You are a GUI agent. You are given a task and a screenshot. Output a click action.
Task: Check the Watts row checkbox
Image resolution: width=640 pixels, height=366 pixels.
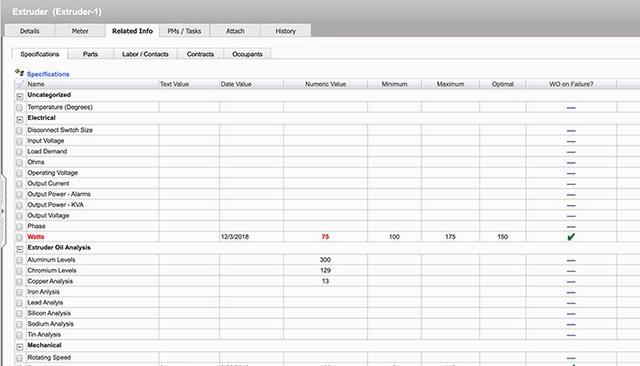[x=19, y=237]
